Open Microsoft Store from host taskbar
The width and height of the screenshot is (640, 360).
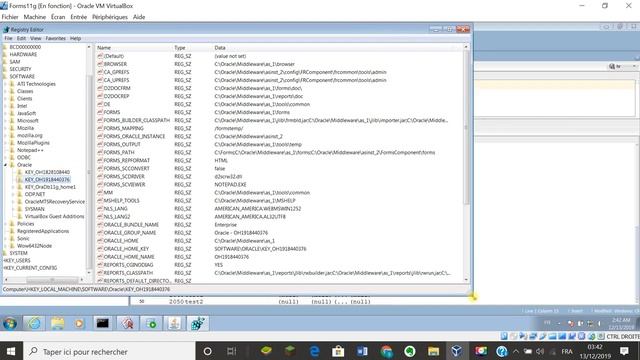click(338, 351)
